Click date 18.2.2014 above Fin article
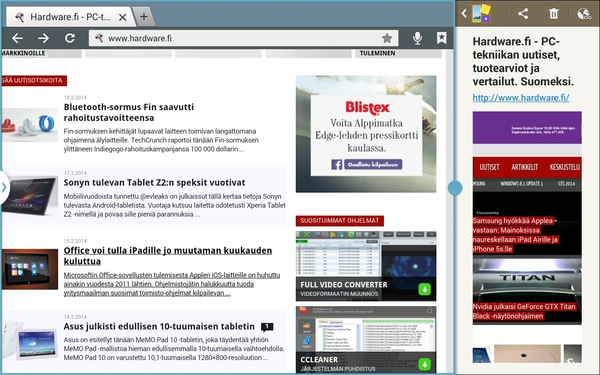This screenshot has width=600, height=375. click(x=75, y=97)
